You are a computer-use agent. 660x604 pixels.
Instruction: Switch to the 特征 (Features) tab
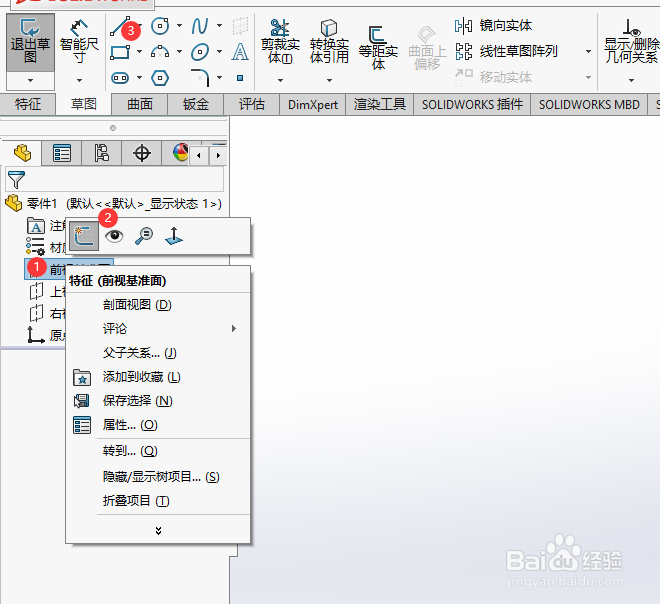click(28, 104)
